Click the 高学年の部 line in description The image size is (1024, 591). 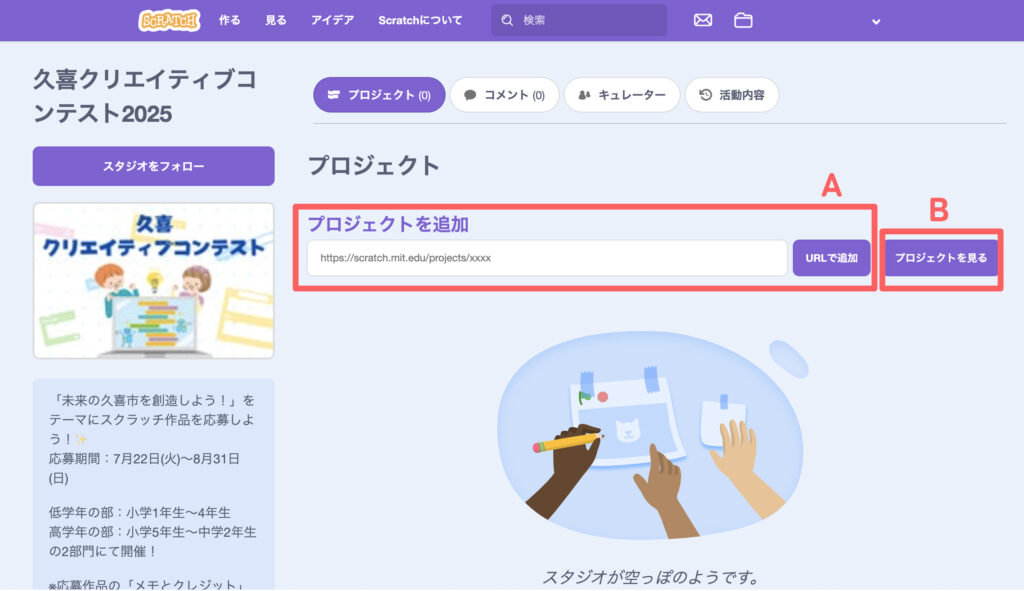pos(153,541)
